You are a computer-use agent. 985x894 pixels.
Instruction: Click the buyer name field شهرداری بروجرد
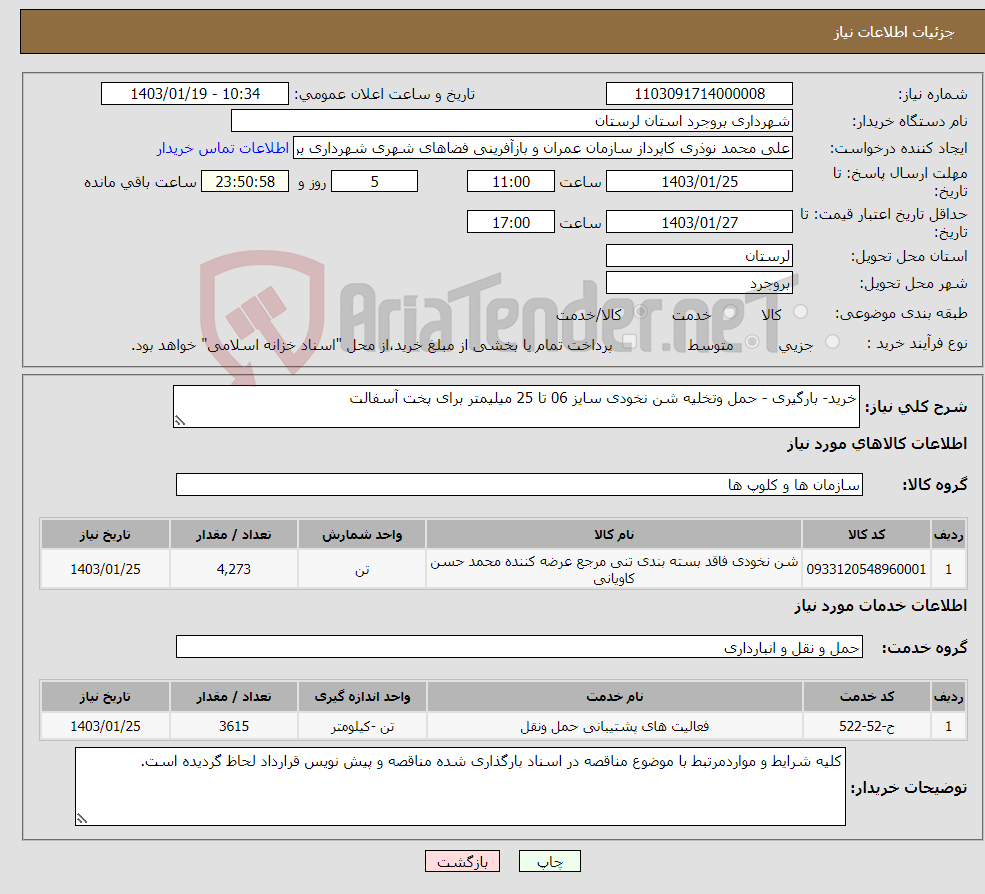click(x=512, y=121)
